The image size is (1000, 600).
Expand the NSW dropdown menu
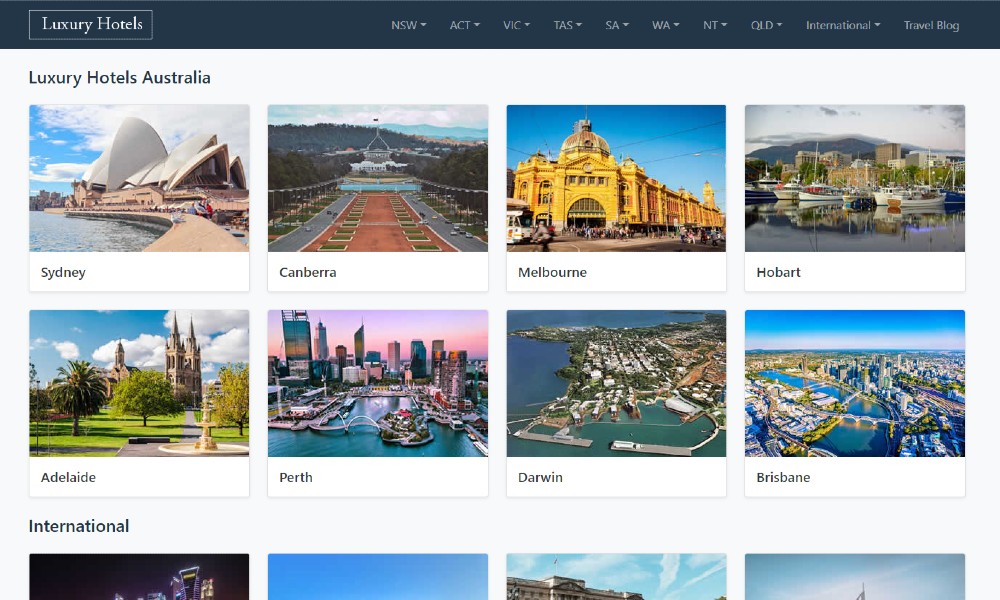tap(408, 26)
